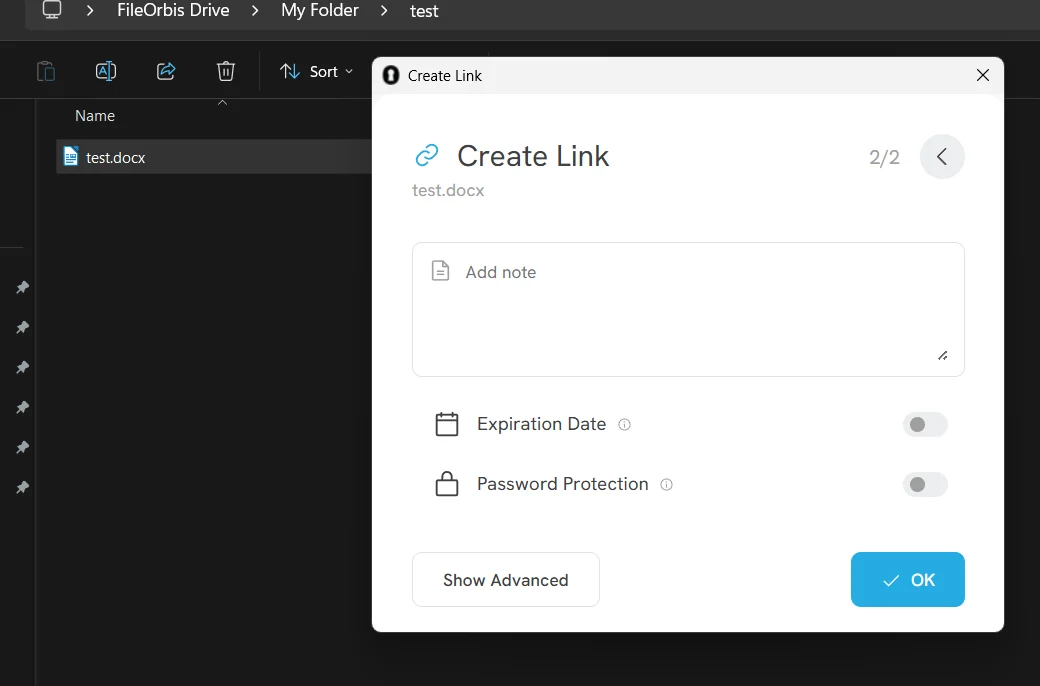Navigate to My Folder breadcrumb
Viewport: 1040px width, 686px height.
click(320, 11)
